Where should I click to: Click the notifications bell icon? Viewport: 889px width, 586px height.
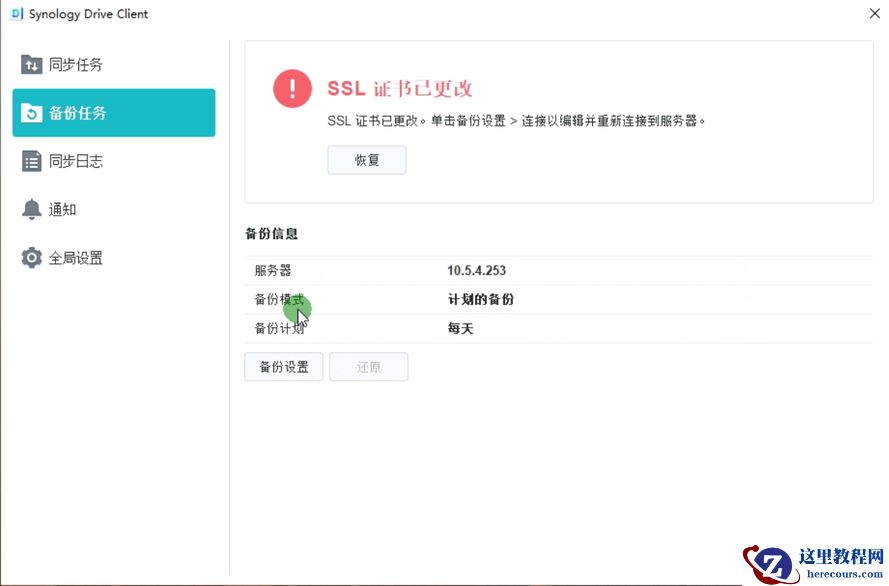31,209
